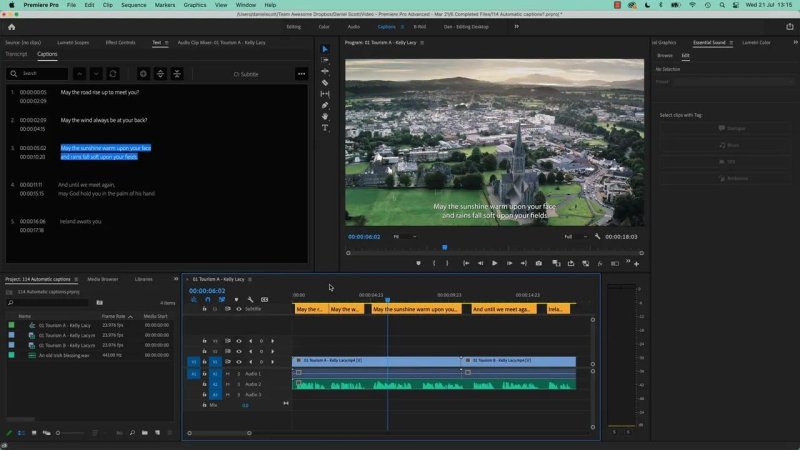Viewport: 800px width, 450px height.
Task: Step back one frame
Action: click(480, 263)
